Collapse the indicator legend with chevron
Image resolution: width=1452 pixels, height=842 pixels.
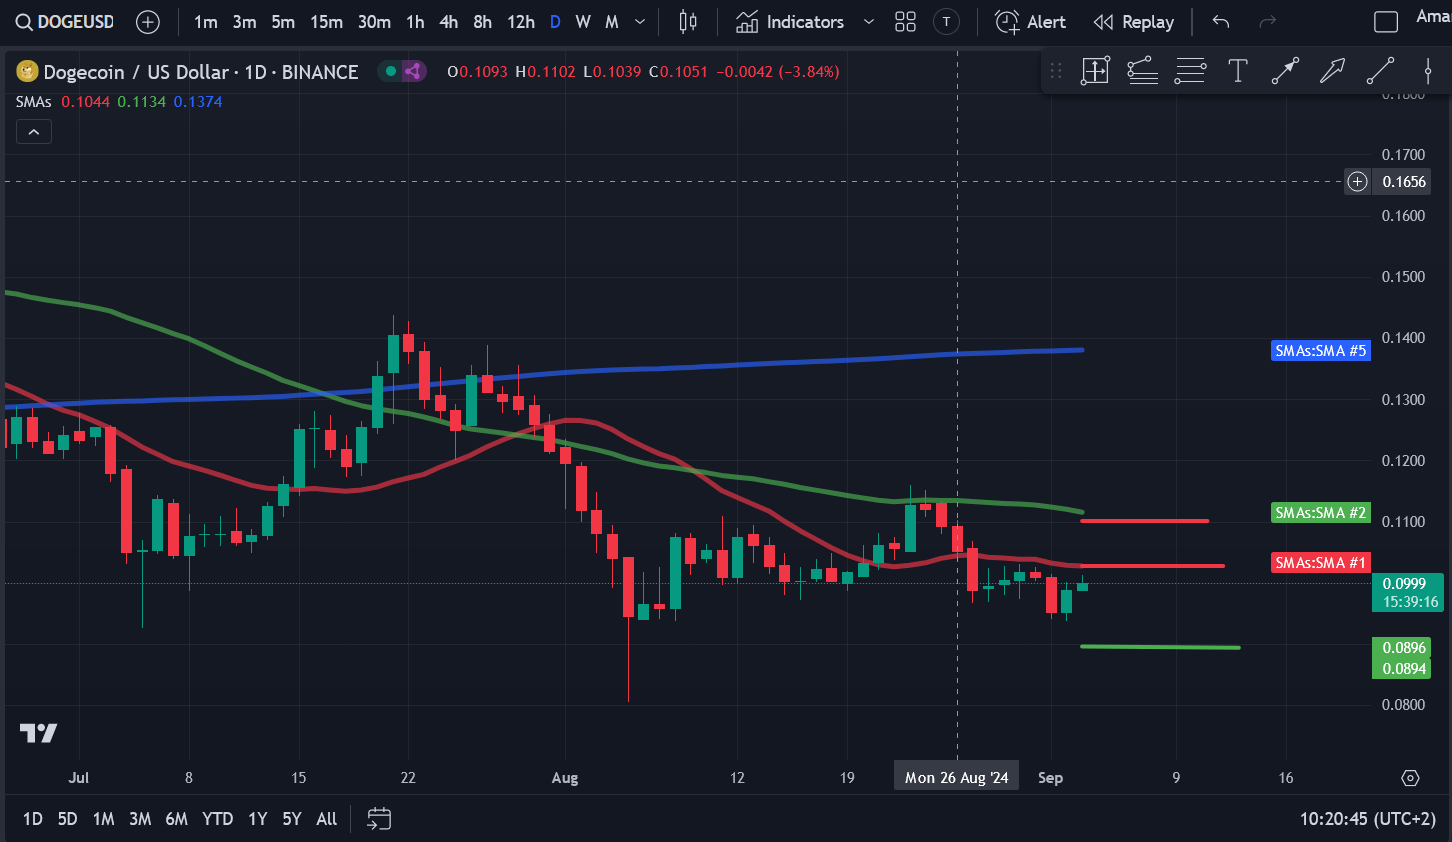[x=34, y=132]
